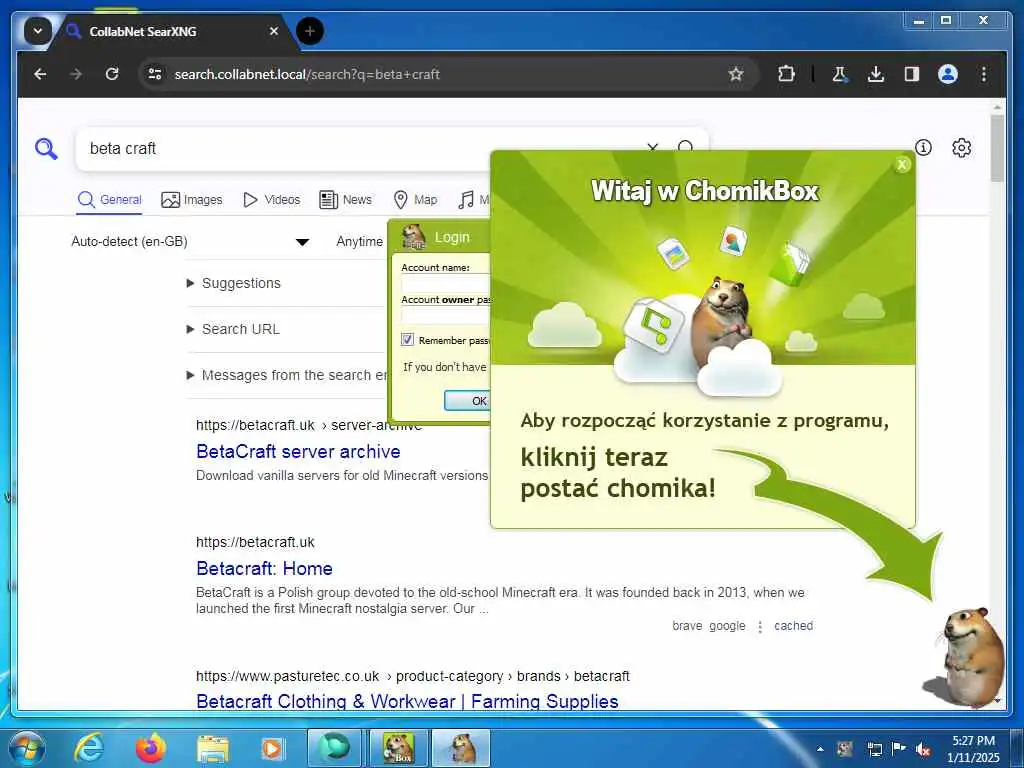Open the network tray icon
1024x768 pixels.
(x=874, y=749)
